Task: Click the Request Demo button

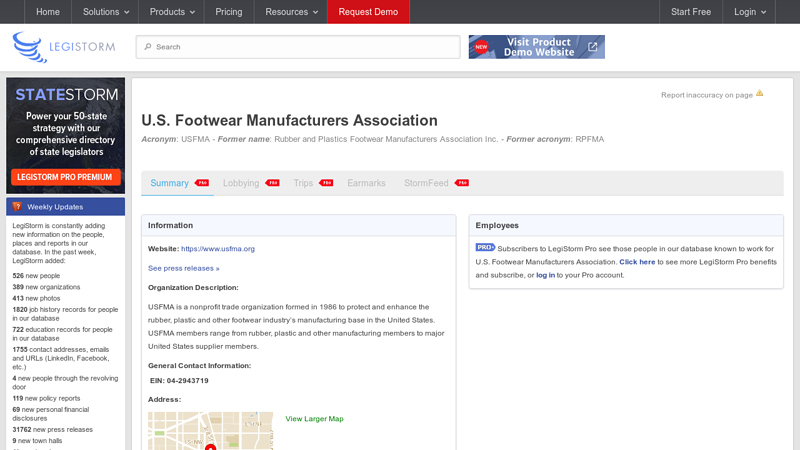Action: [x=368, y=12]
